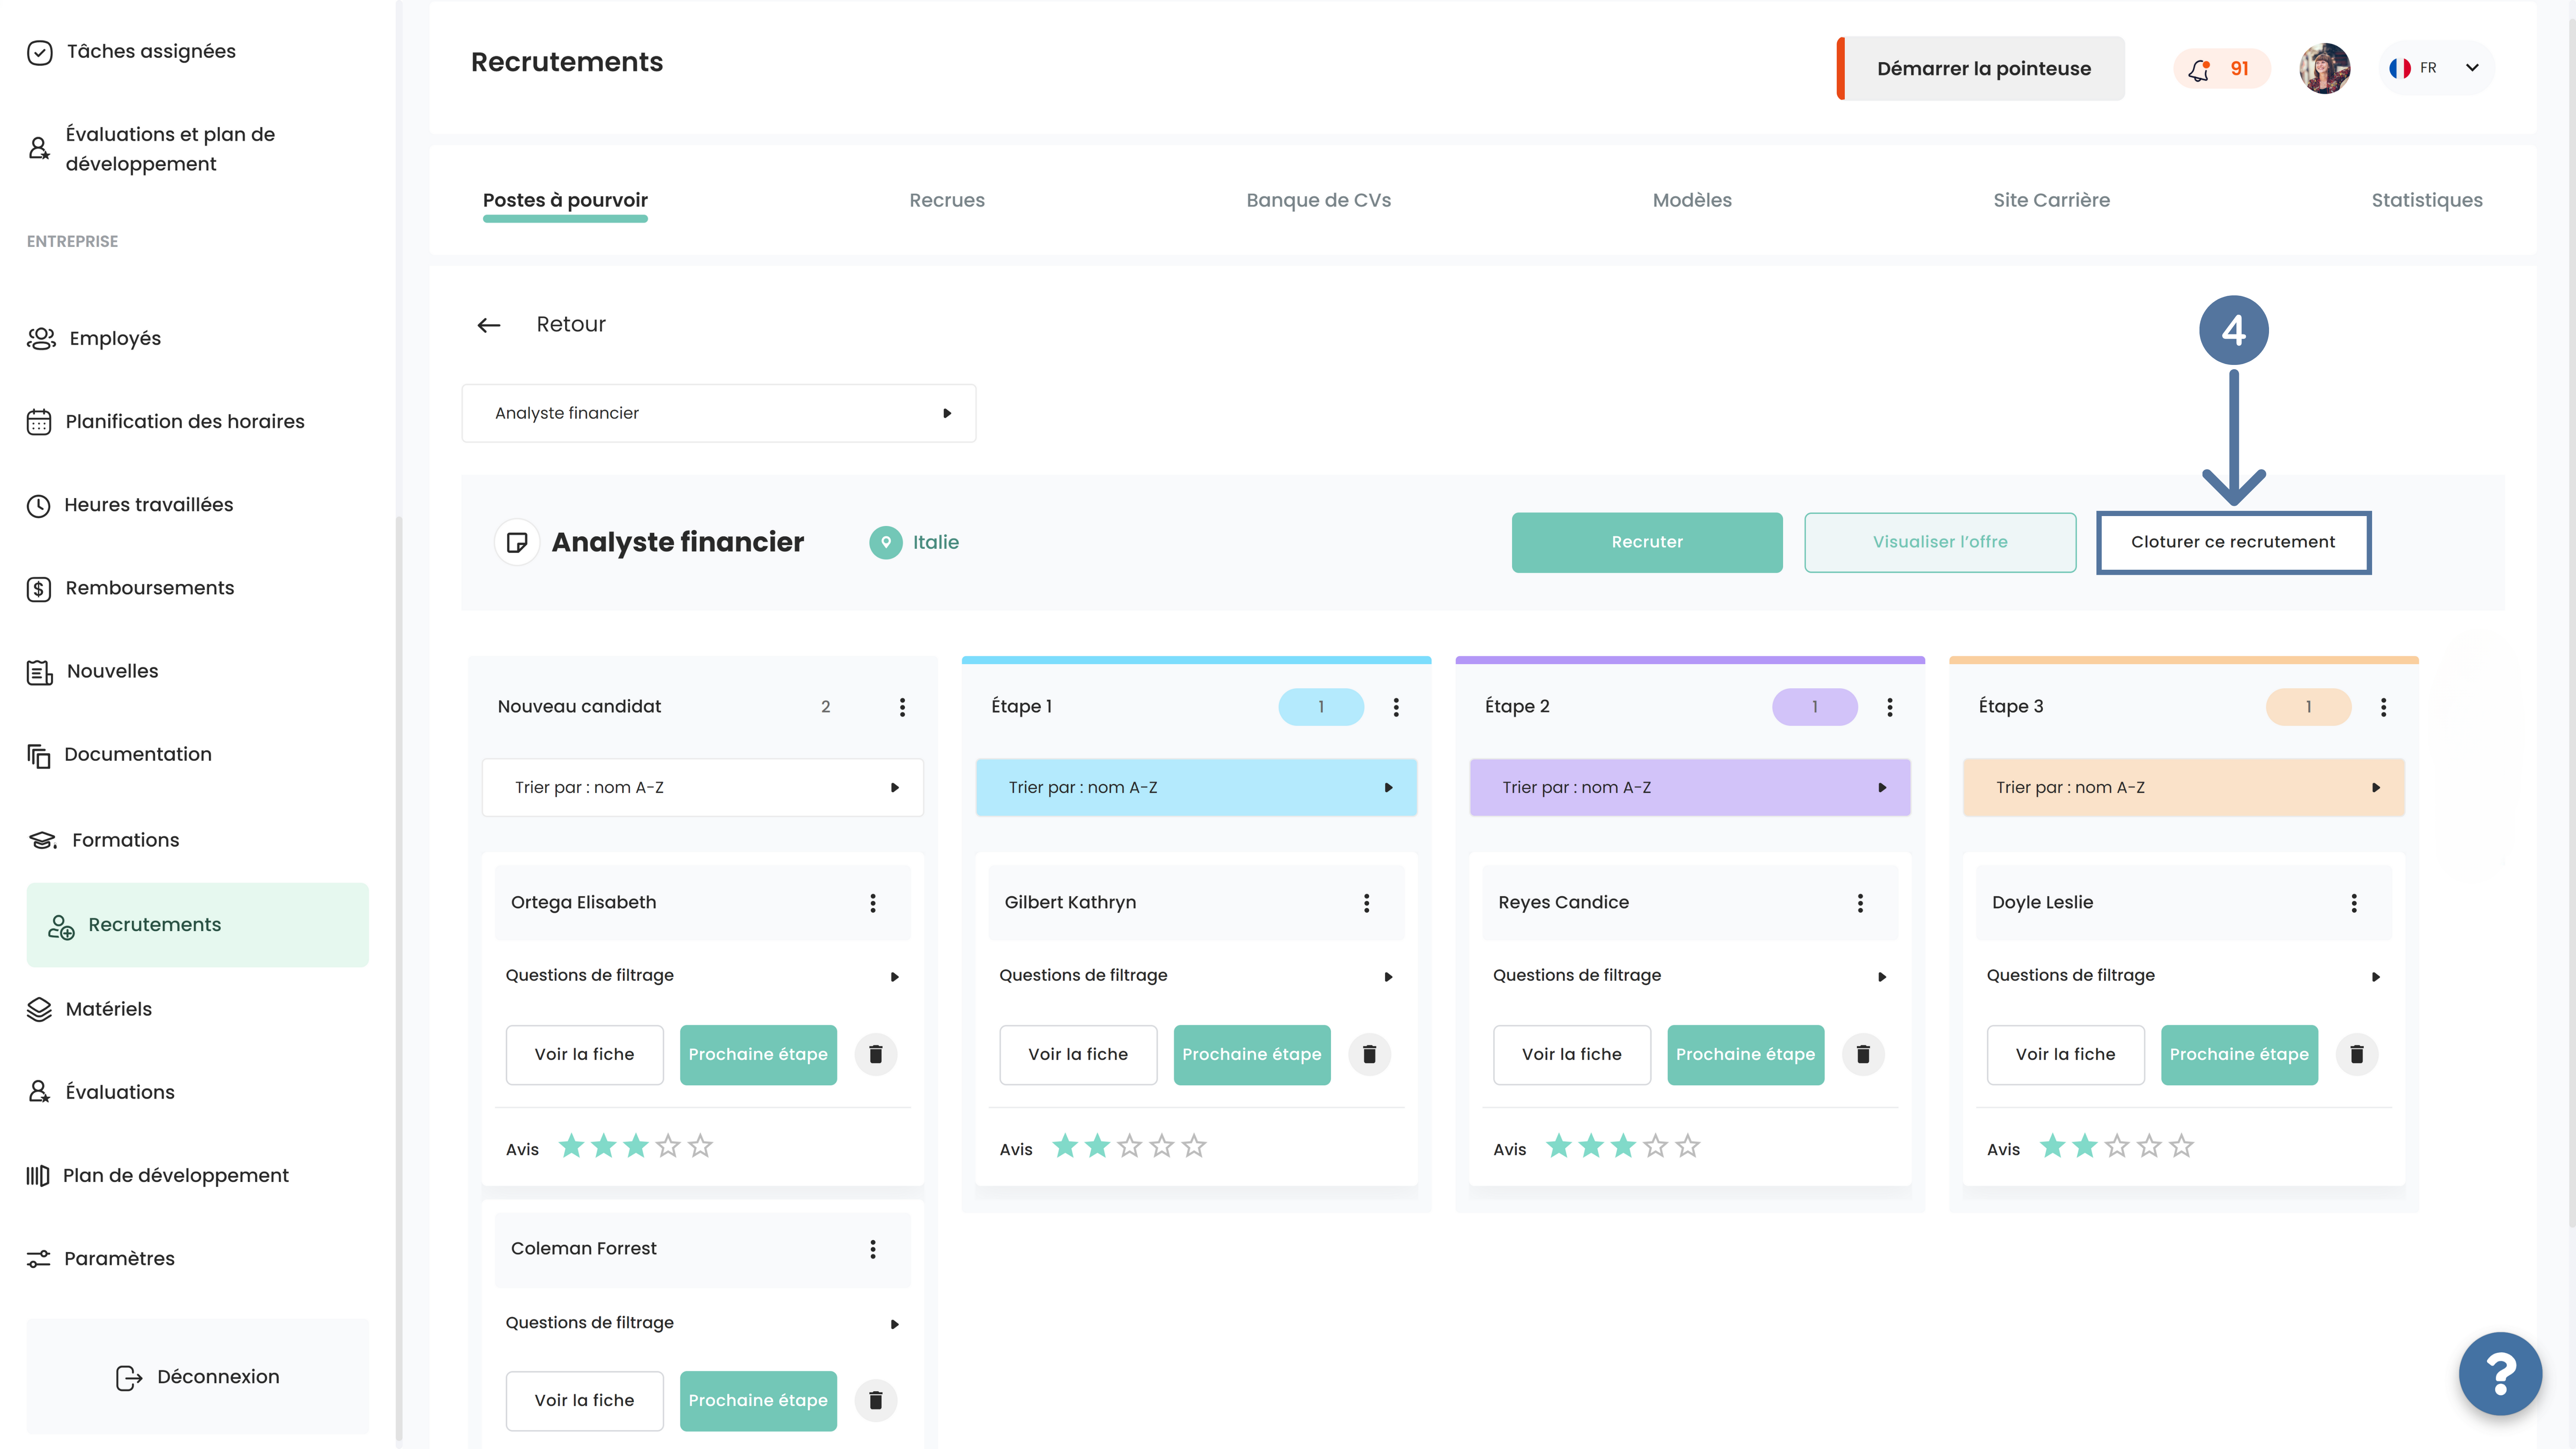2576x1449 pixels.
Task: Open Étape 2 column options menu
Action: pos(1890,707)
